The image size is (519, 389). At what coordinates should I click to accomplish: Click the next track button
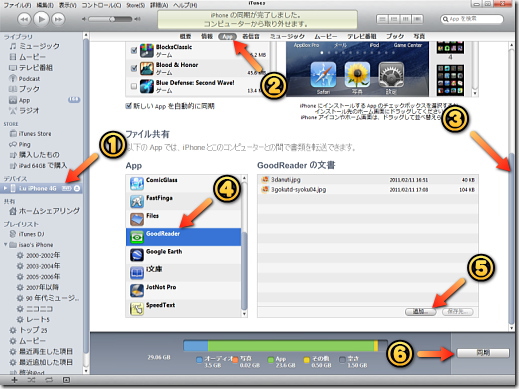pyautogui.click(x=58, y=19)
